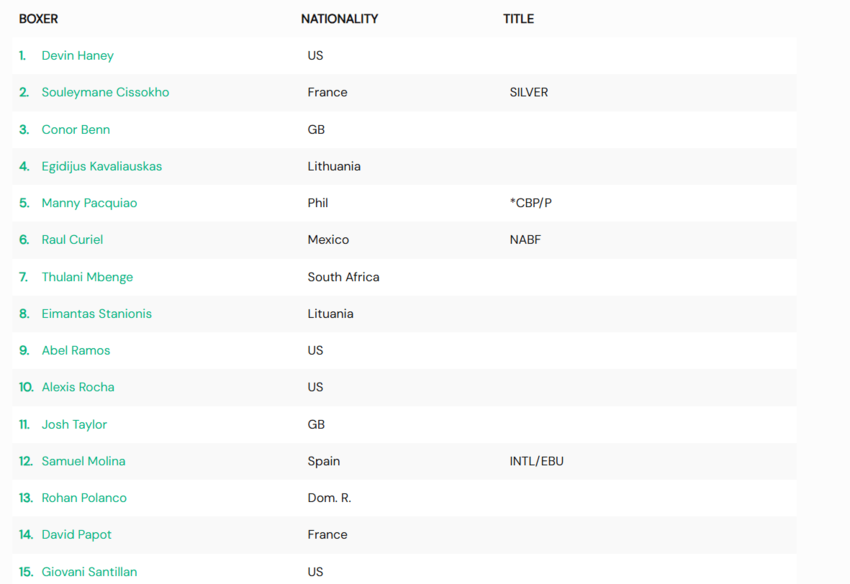The height and width of the screenshot is (584, 850).
Task: Open the Thulani Mbenge link
Action: 87,277
